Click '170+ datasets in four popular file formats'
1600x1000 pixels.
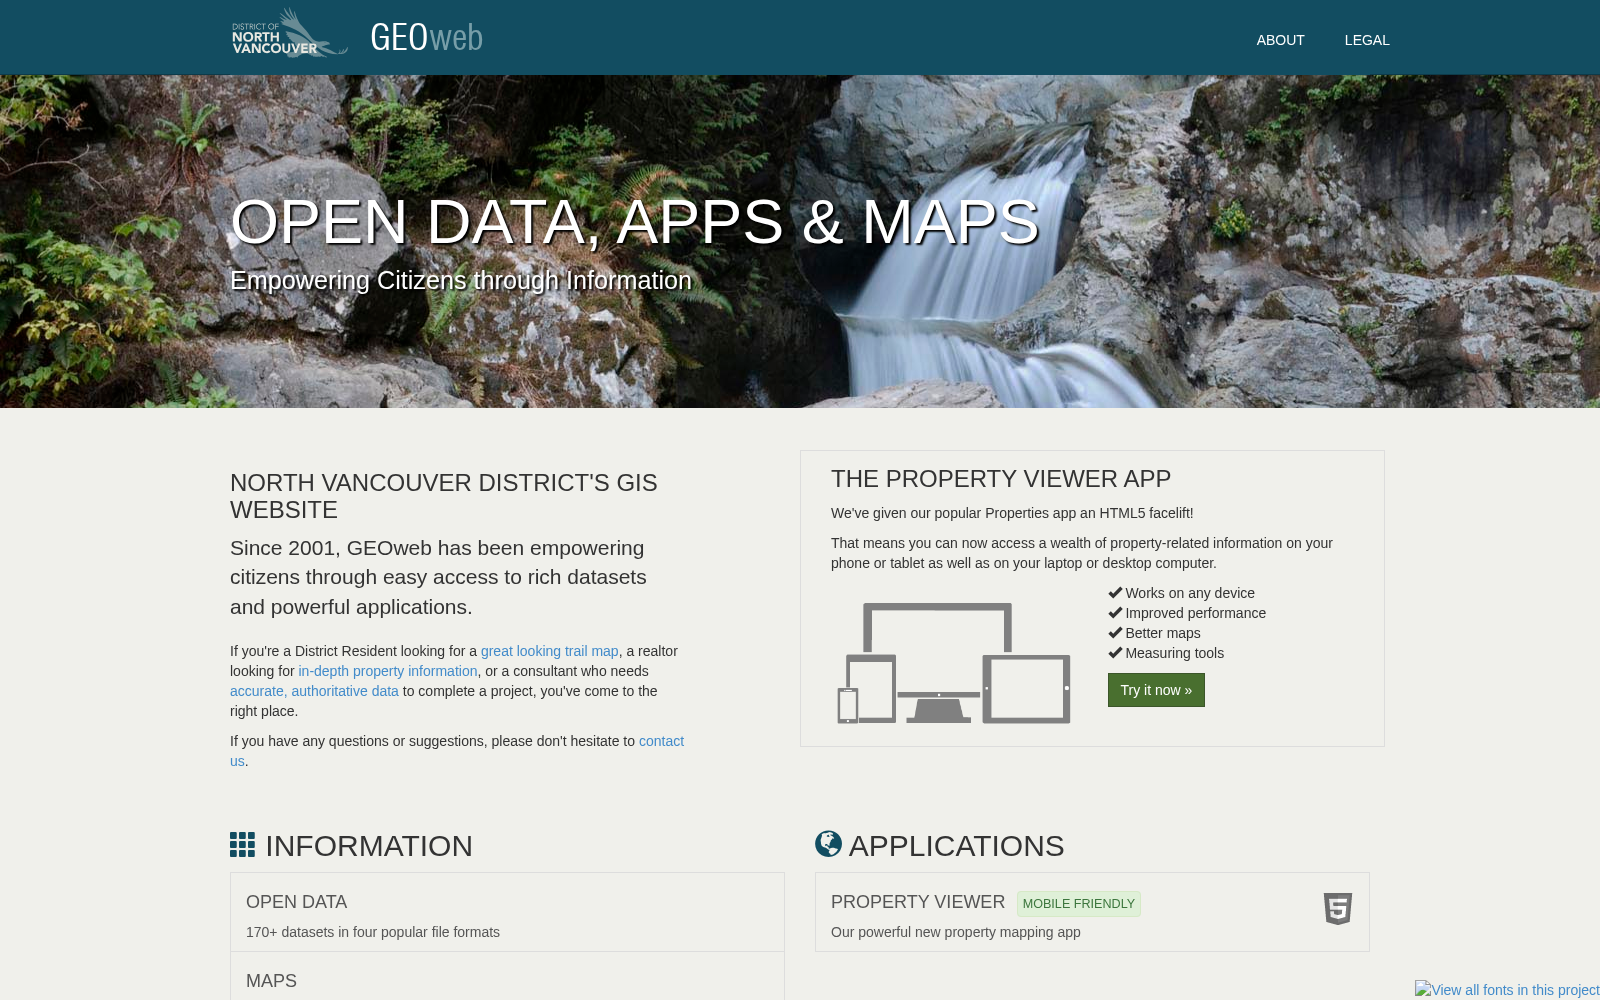[373, 932]
